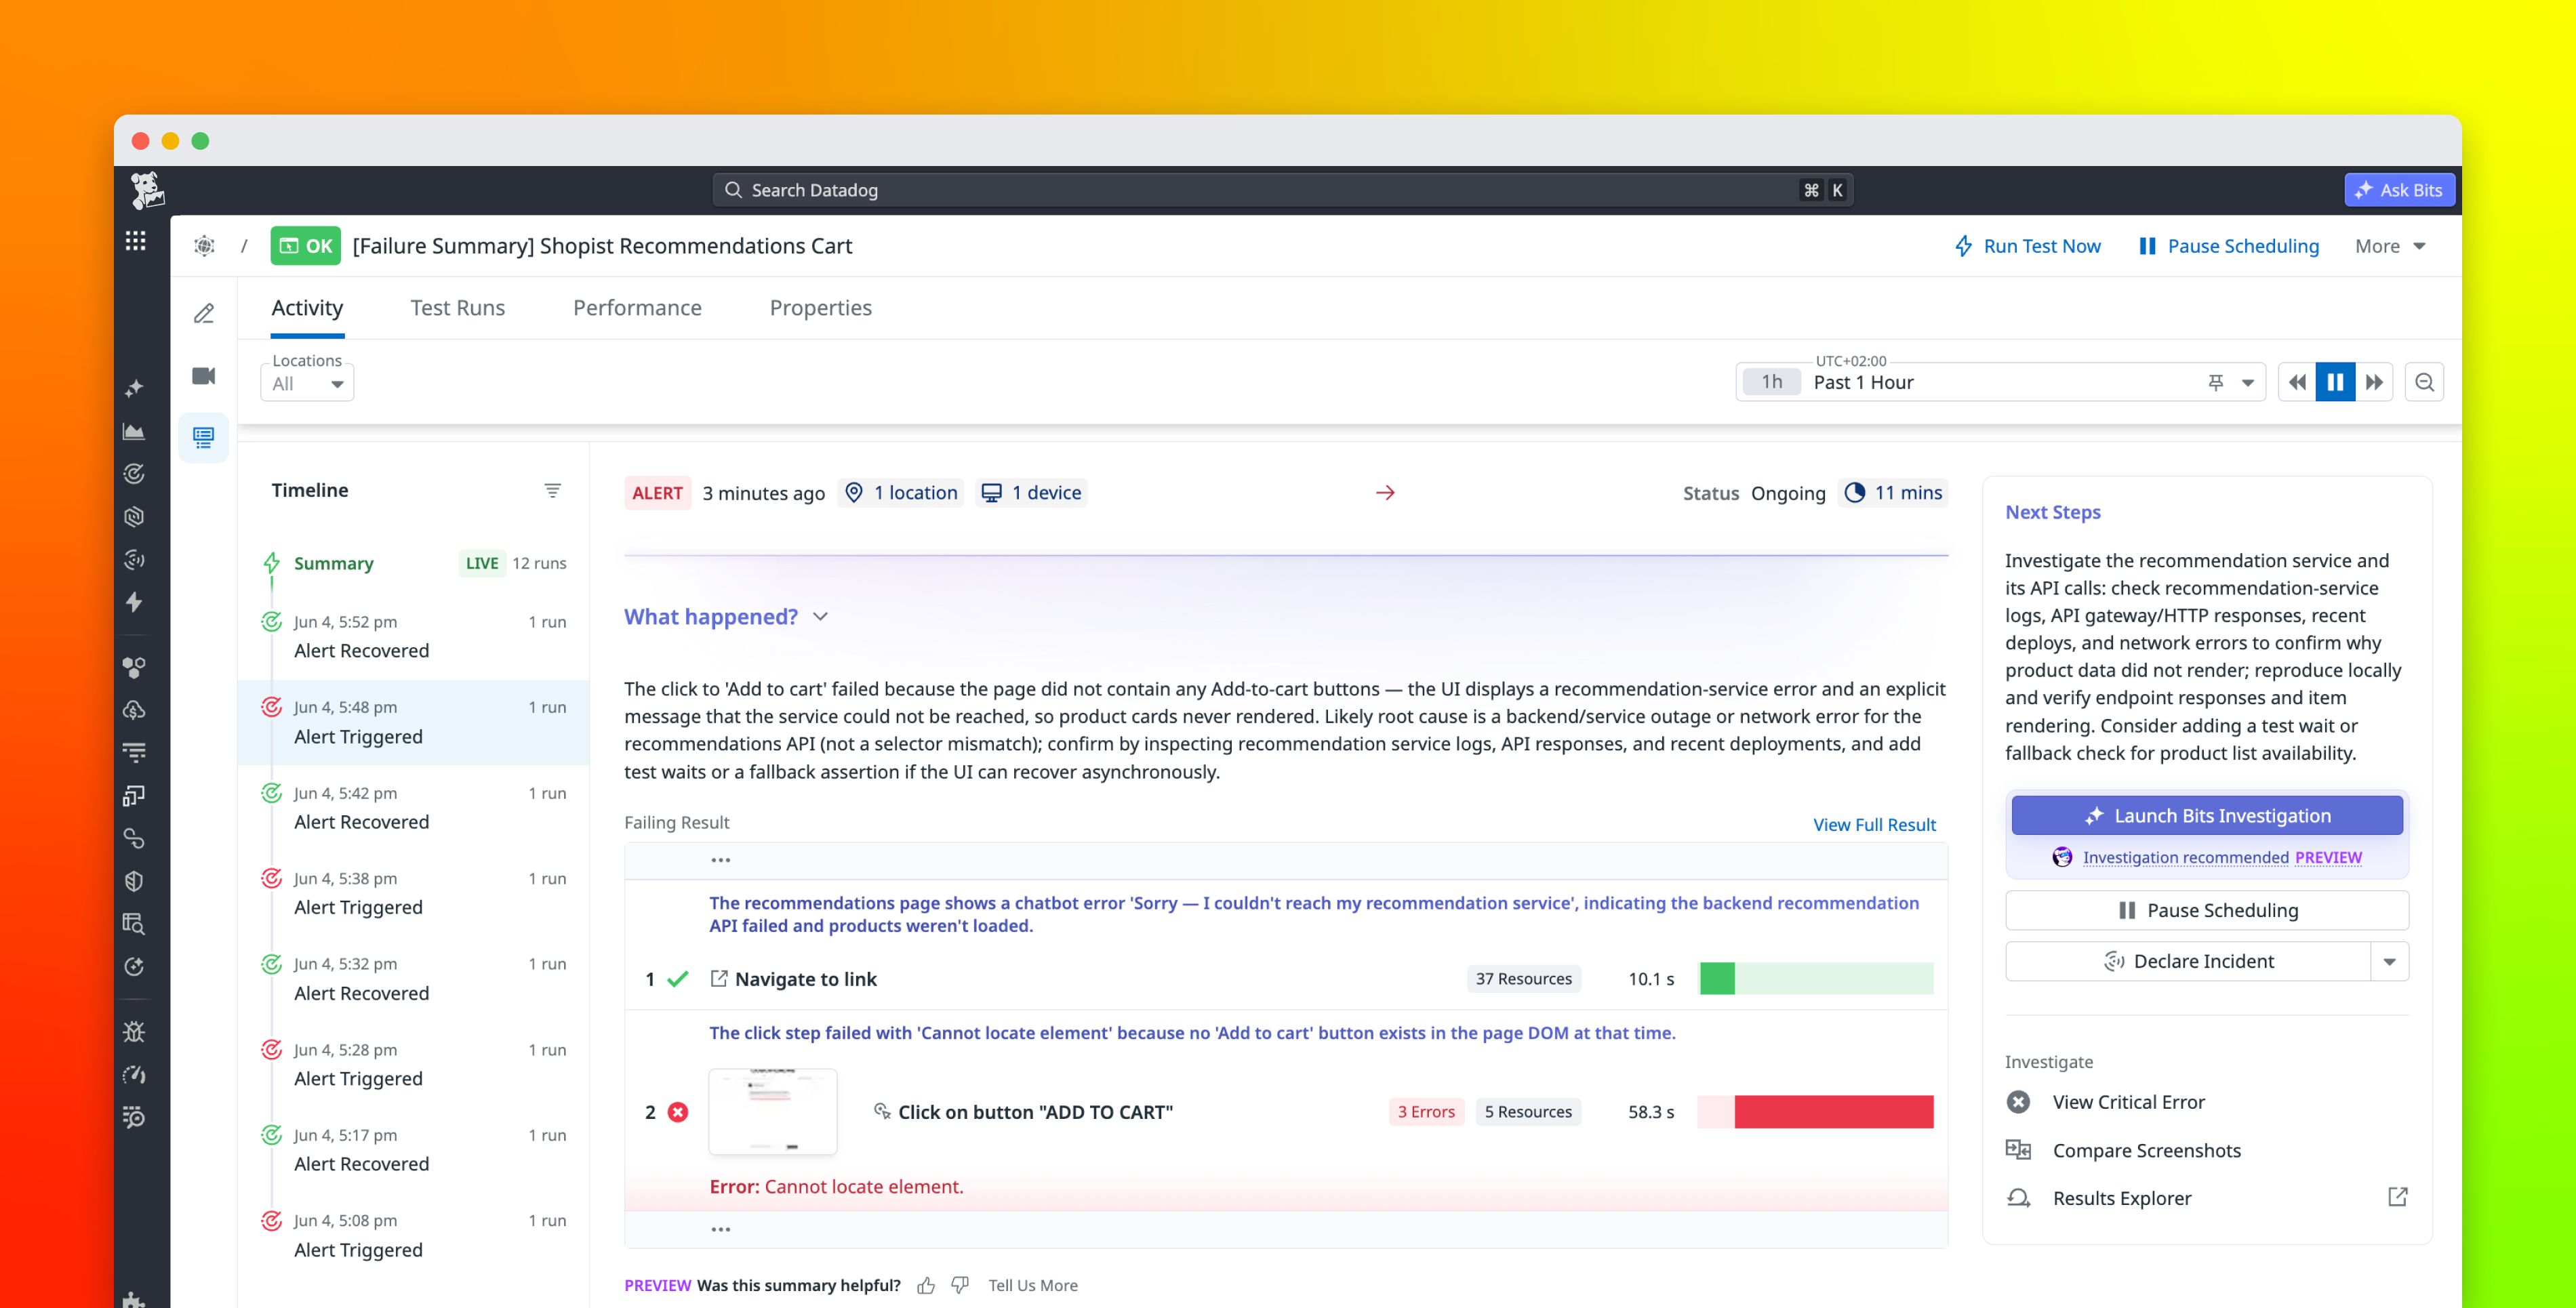Switch to the Test Runs tab

[458, 308]
